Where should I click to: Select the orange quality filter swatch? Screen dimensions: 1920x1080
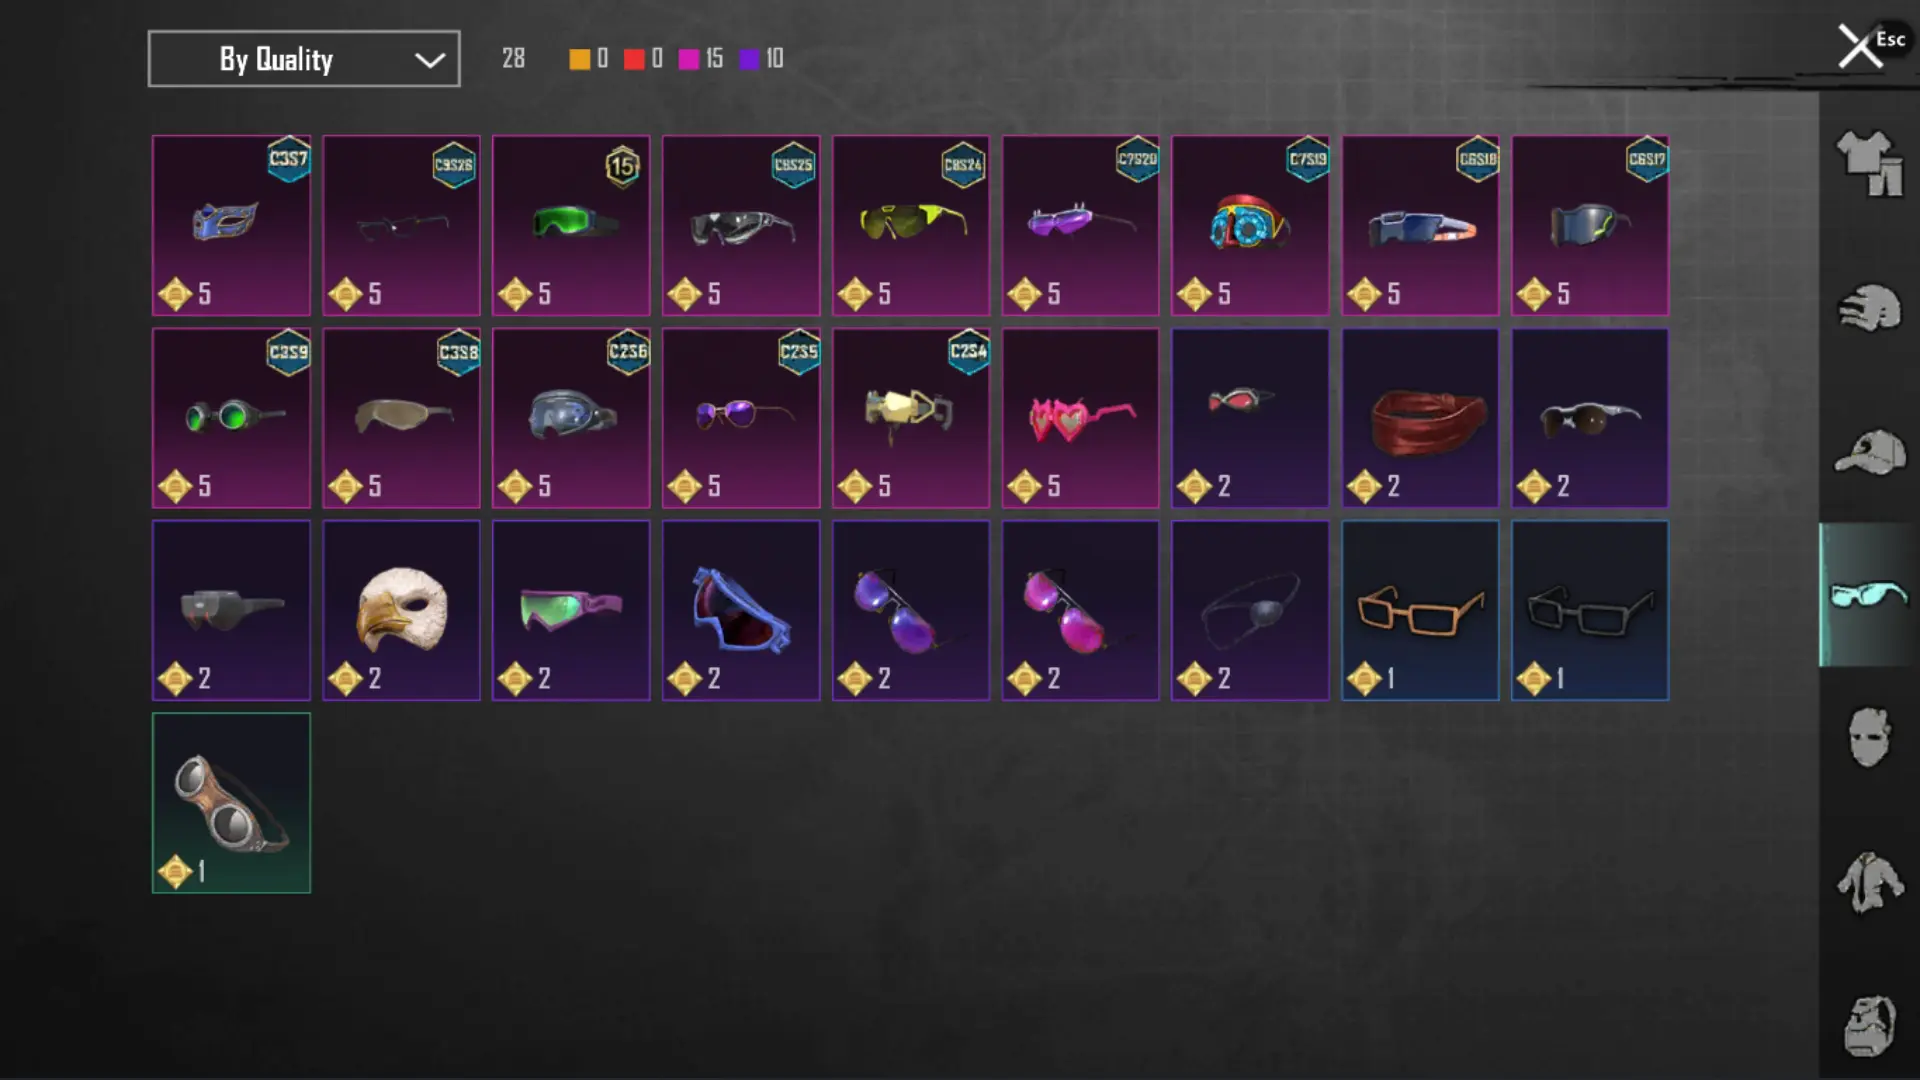[579, 59]
